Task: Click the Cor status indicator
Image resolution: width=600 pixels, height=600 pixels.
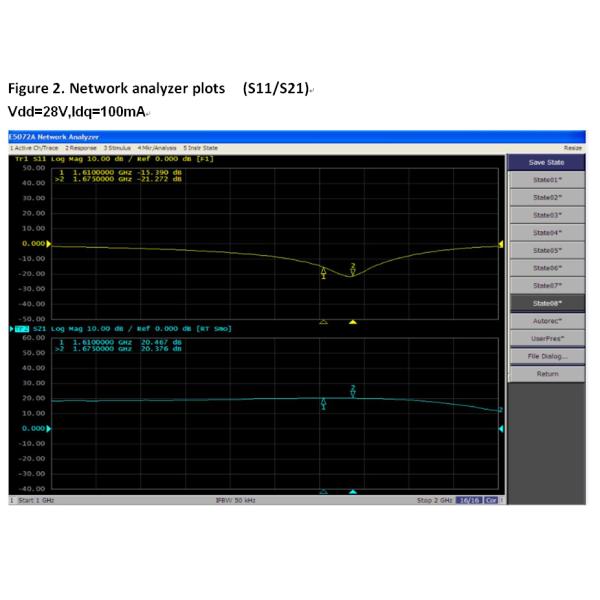Action: pyautogui.click(x=491, y=499)
